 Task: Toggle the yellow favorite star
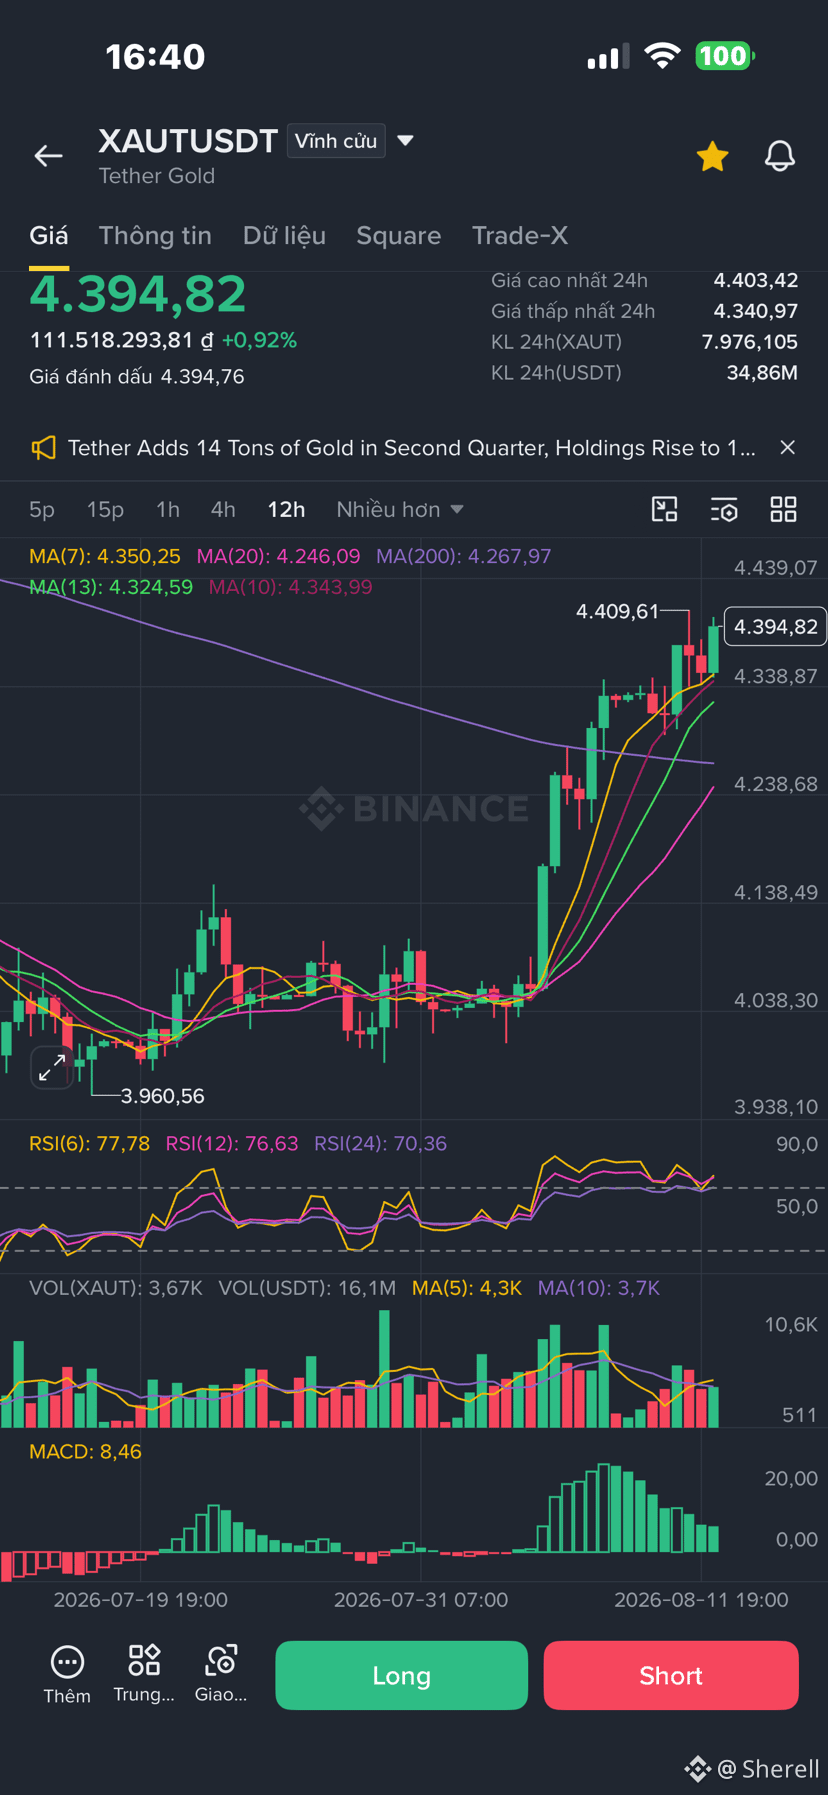712,156
